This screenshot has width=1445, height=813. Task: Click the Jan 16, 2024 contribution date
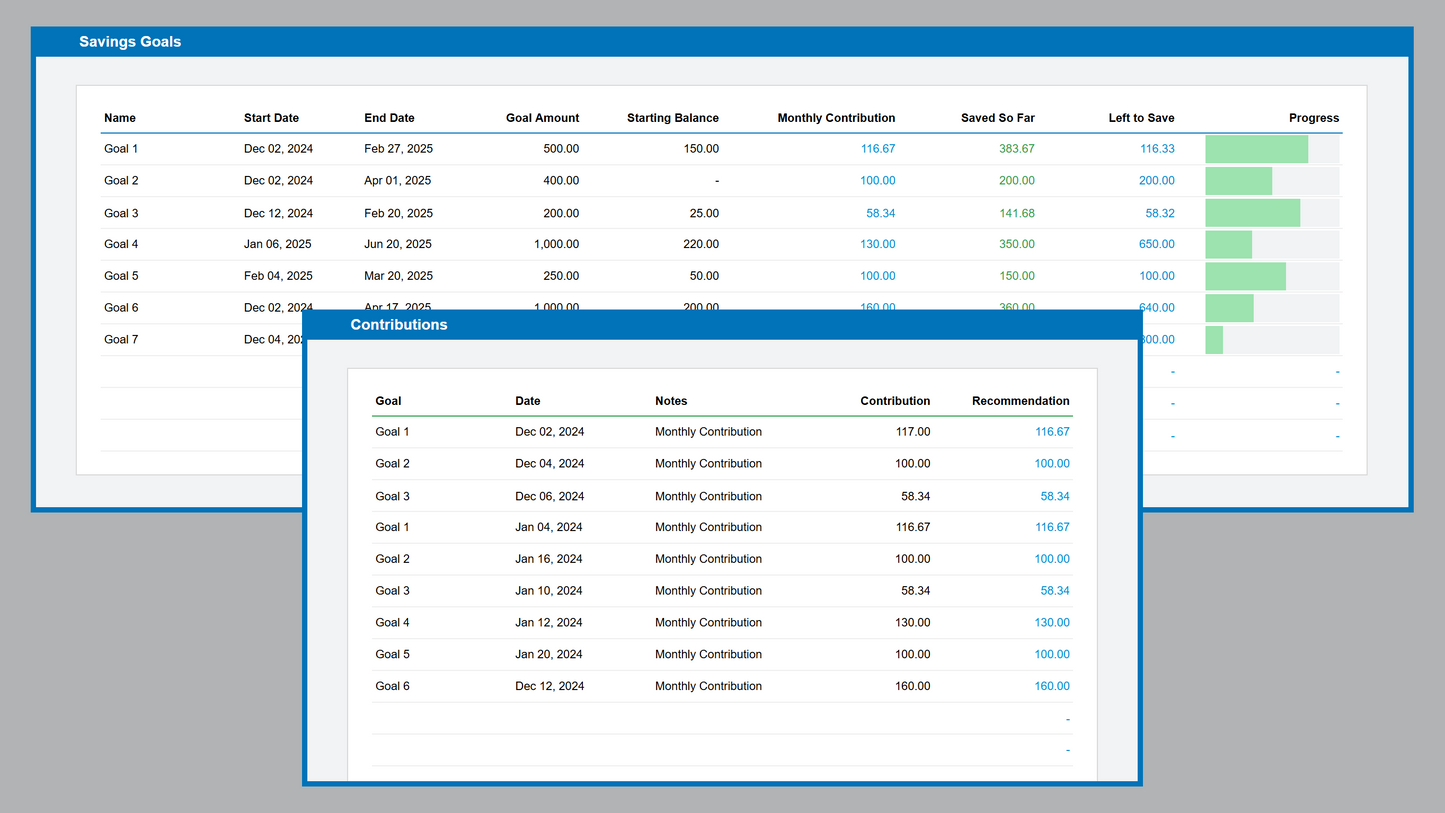pyautogui.click(x=549, y=559)
